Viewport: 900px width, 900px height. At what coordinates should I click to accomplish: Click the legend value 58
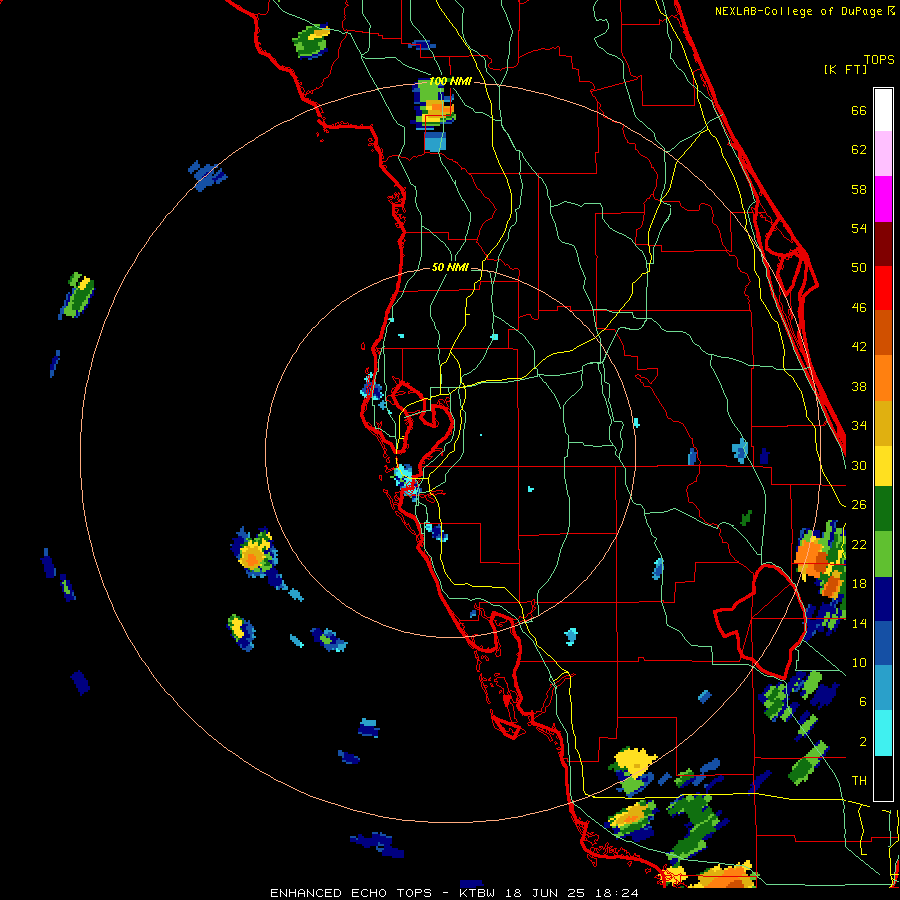[x=859, y=189]
